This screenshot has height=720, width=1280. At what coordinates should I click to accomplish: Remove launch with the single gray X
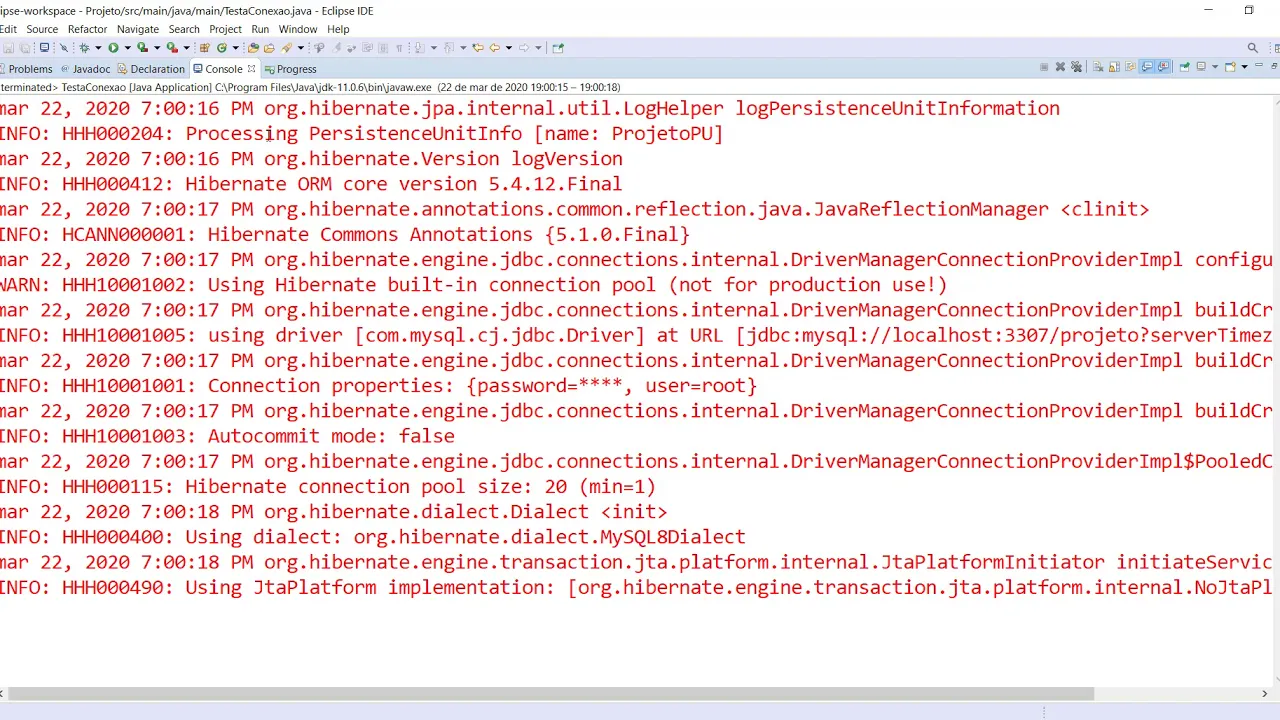1060,67
